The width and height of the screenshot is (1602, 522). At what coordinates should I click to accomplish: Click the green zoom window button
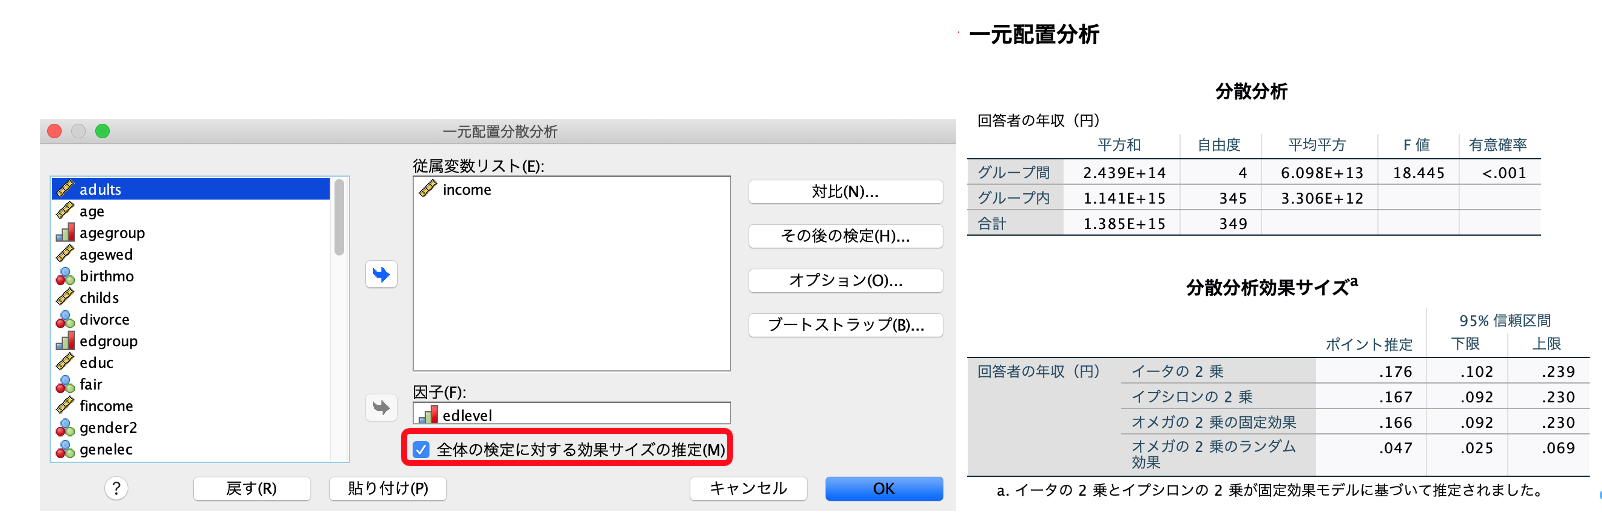102,131
